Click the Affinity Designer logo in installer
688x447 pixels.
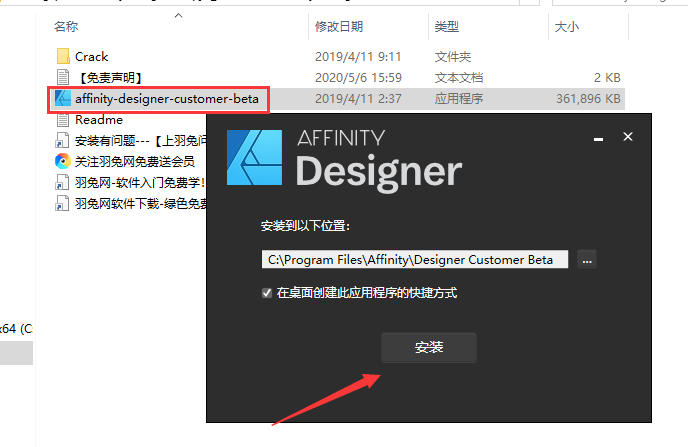coord(254,157)
